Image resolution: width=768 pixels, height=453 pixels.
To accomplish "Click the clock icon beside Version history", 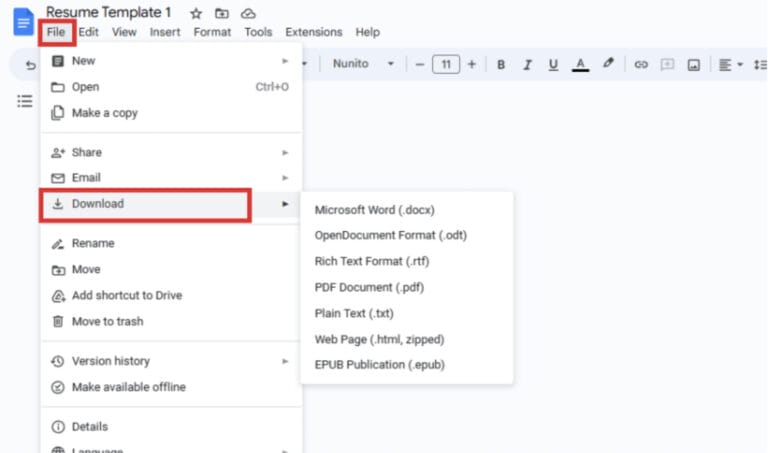I will (x=58, y=361).
